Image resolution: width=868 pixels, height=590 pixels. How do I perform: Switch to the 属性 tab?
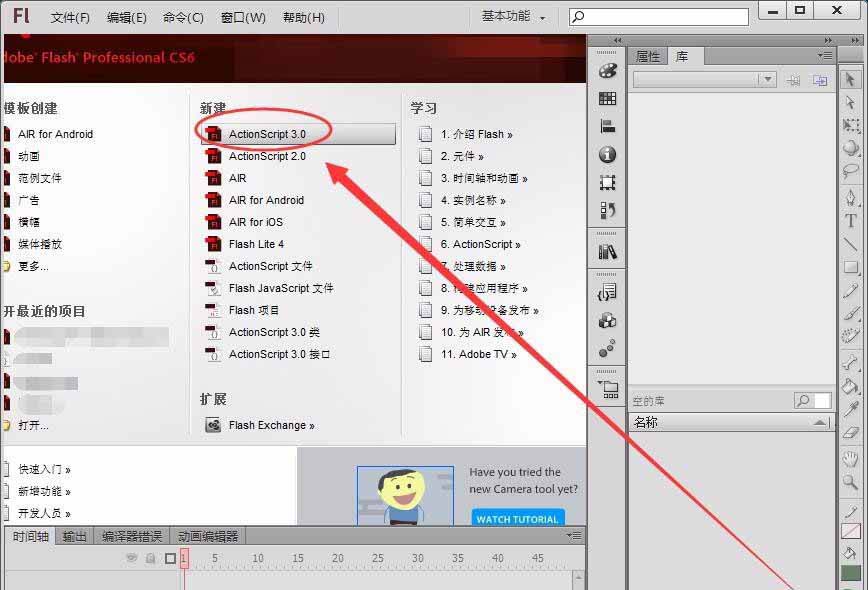648,56
